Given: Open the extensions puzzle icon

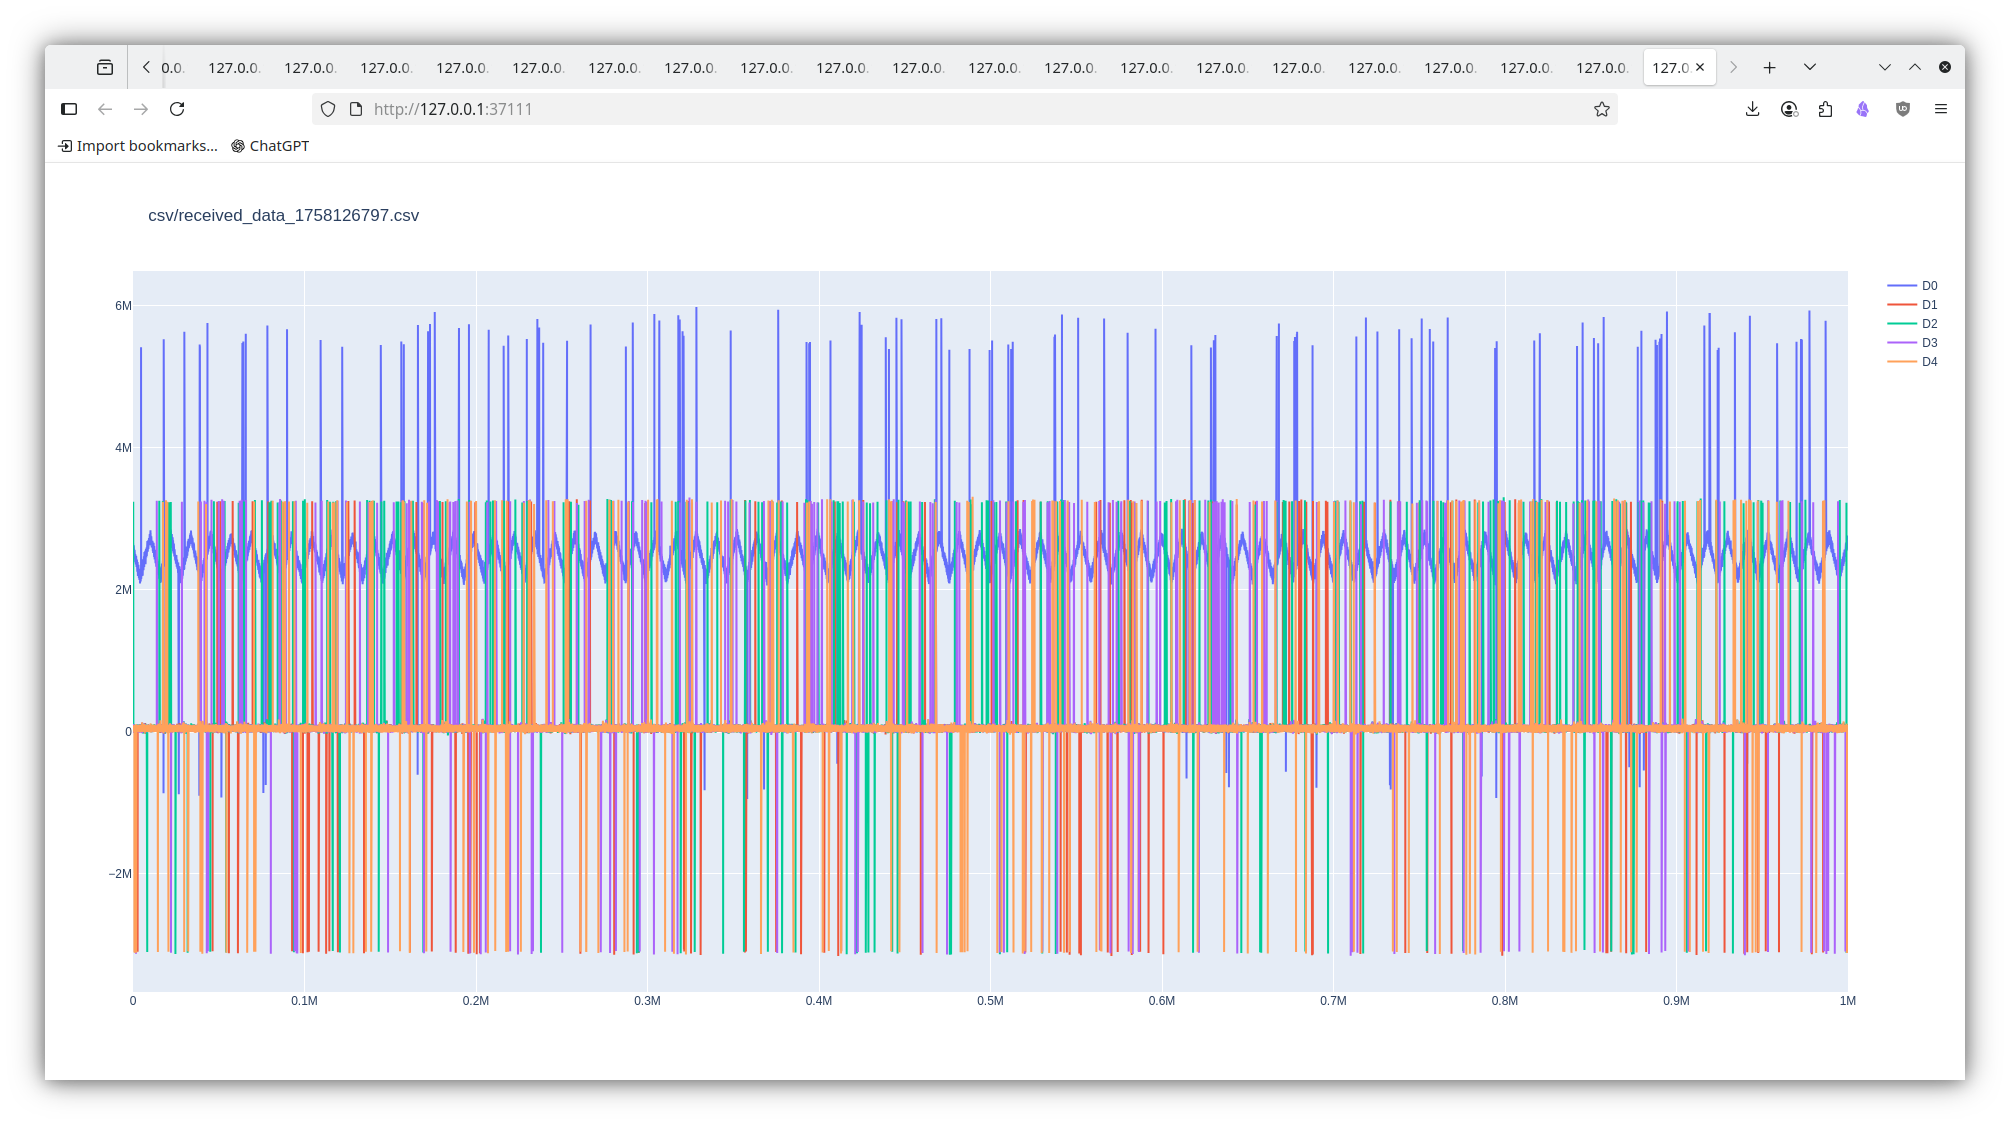Looking at the screenshot, I should [1825, 109].
